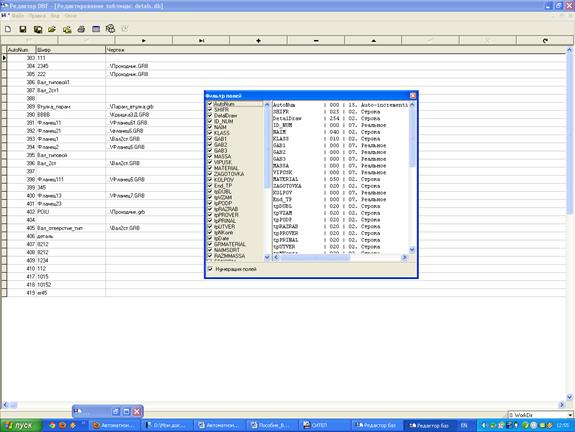This screenshot has width=575, height=432.
Task: Jump to last record in navigator
Action: tap(201, 40)
